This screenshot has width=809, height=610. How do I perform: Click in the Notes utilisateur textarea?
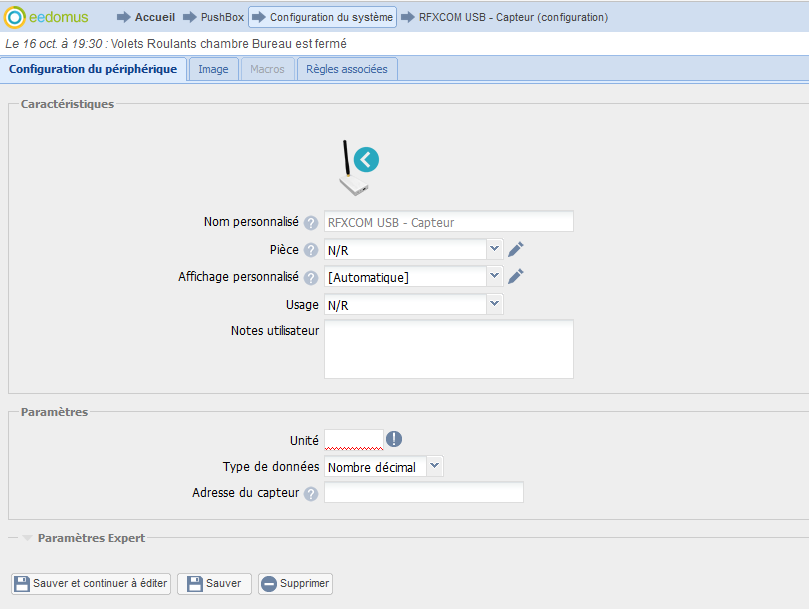pyautogui.click(x=448, y=349)
